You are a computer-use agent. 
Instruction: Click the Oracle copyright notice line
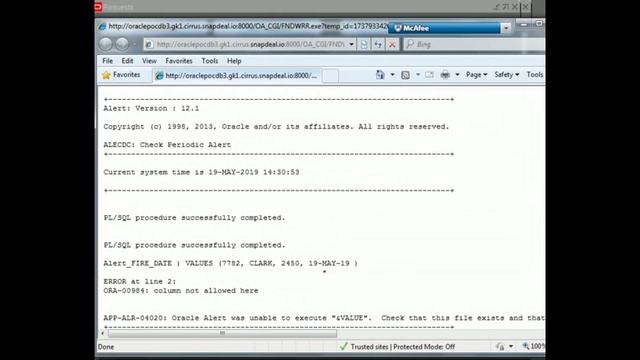pos(276,127)
